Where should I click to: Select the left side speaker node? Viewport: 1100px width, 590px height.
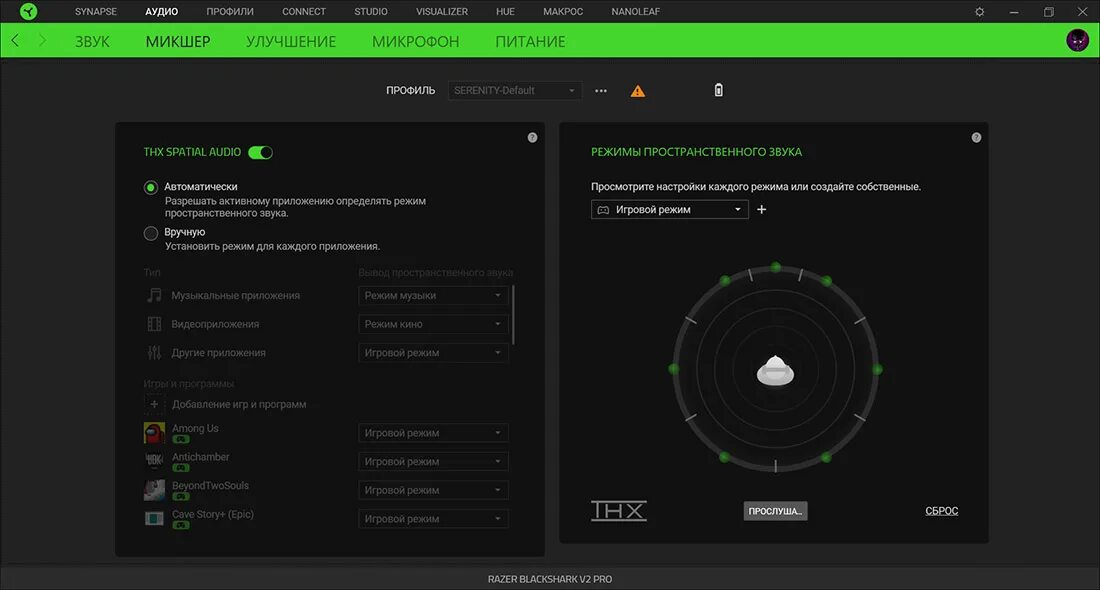673,369
